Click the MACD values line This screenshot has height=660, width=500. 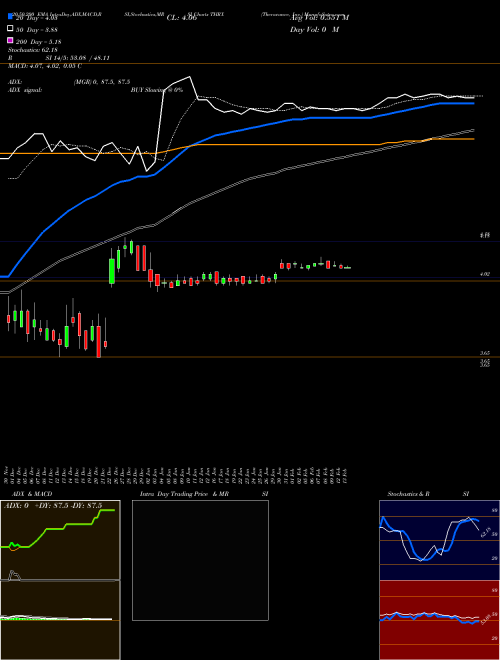click(45, 66)
